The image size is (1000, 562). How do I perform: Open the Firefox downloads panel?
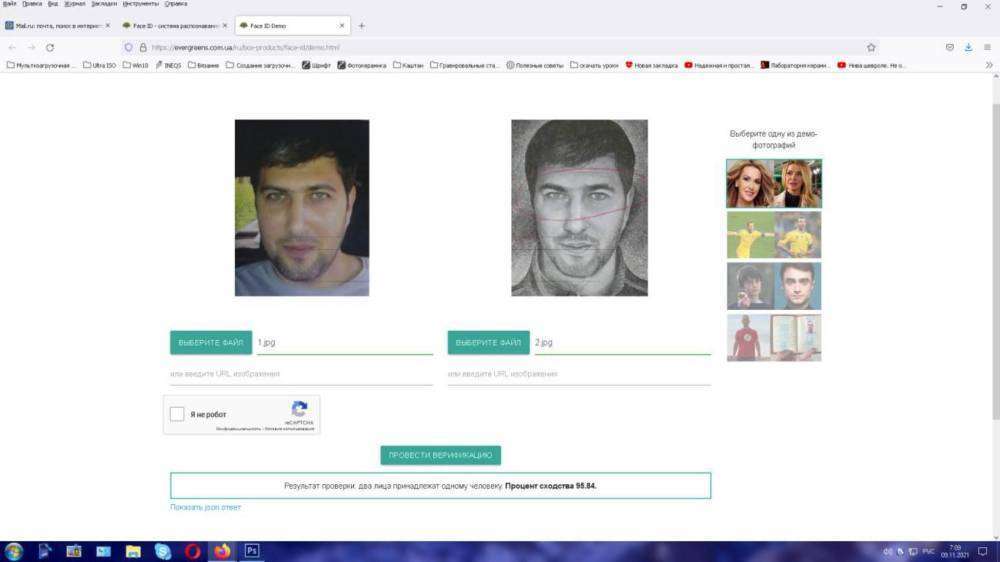968,47
